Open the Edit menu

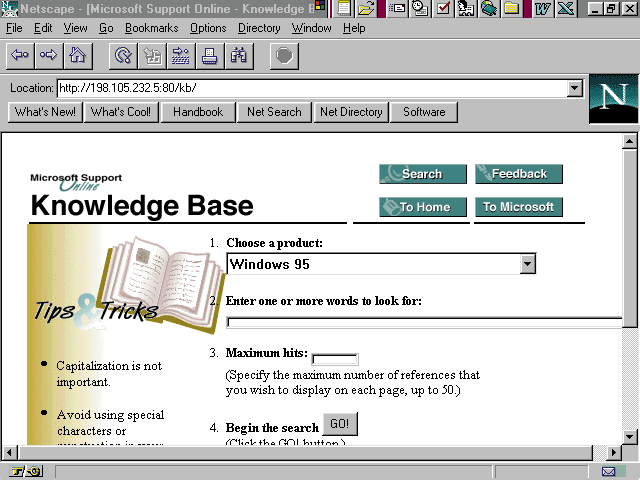pos(43,28)
